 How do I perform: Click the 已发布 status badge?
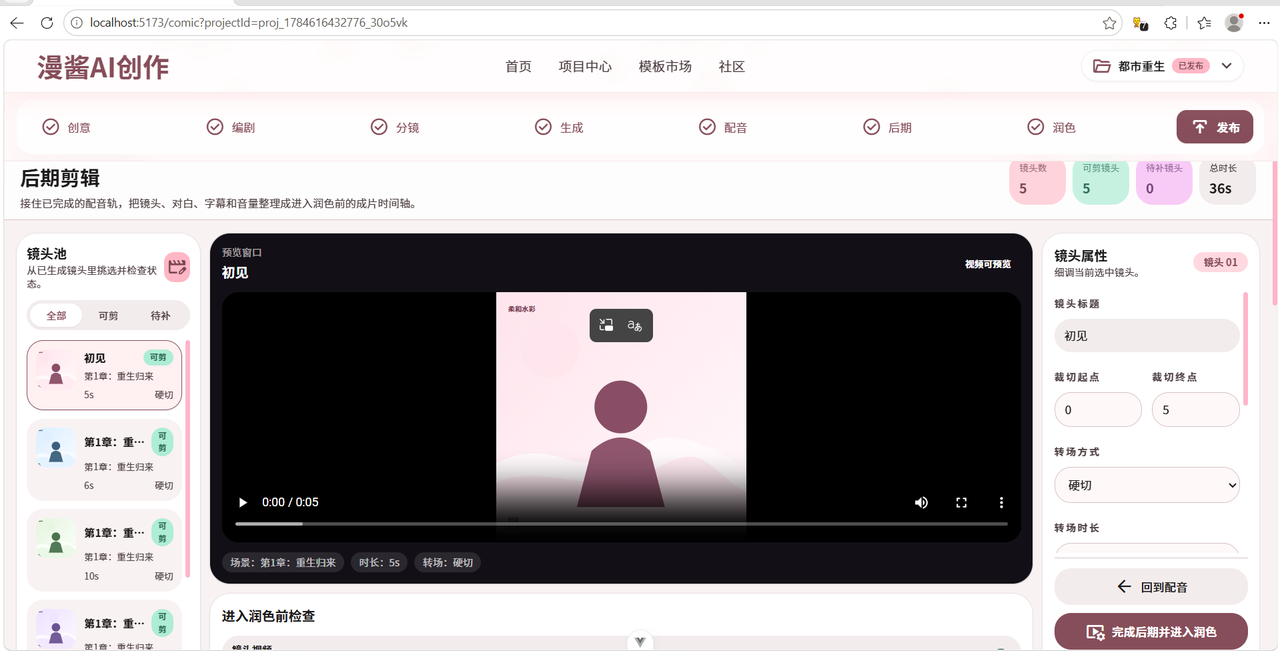click(x=1190, y=66)
